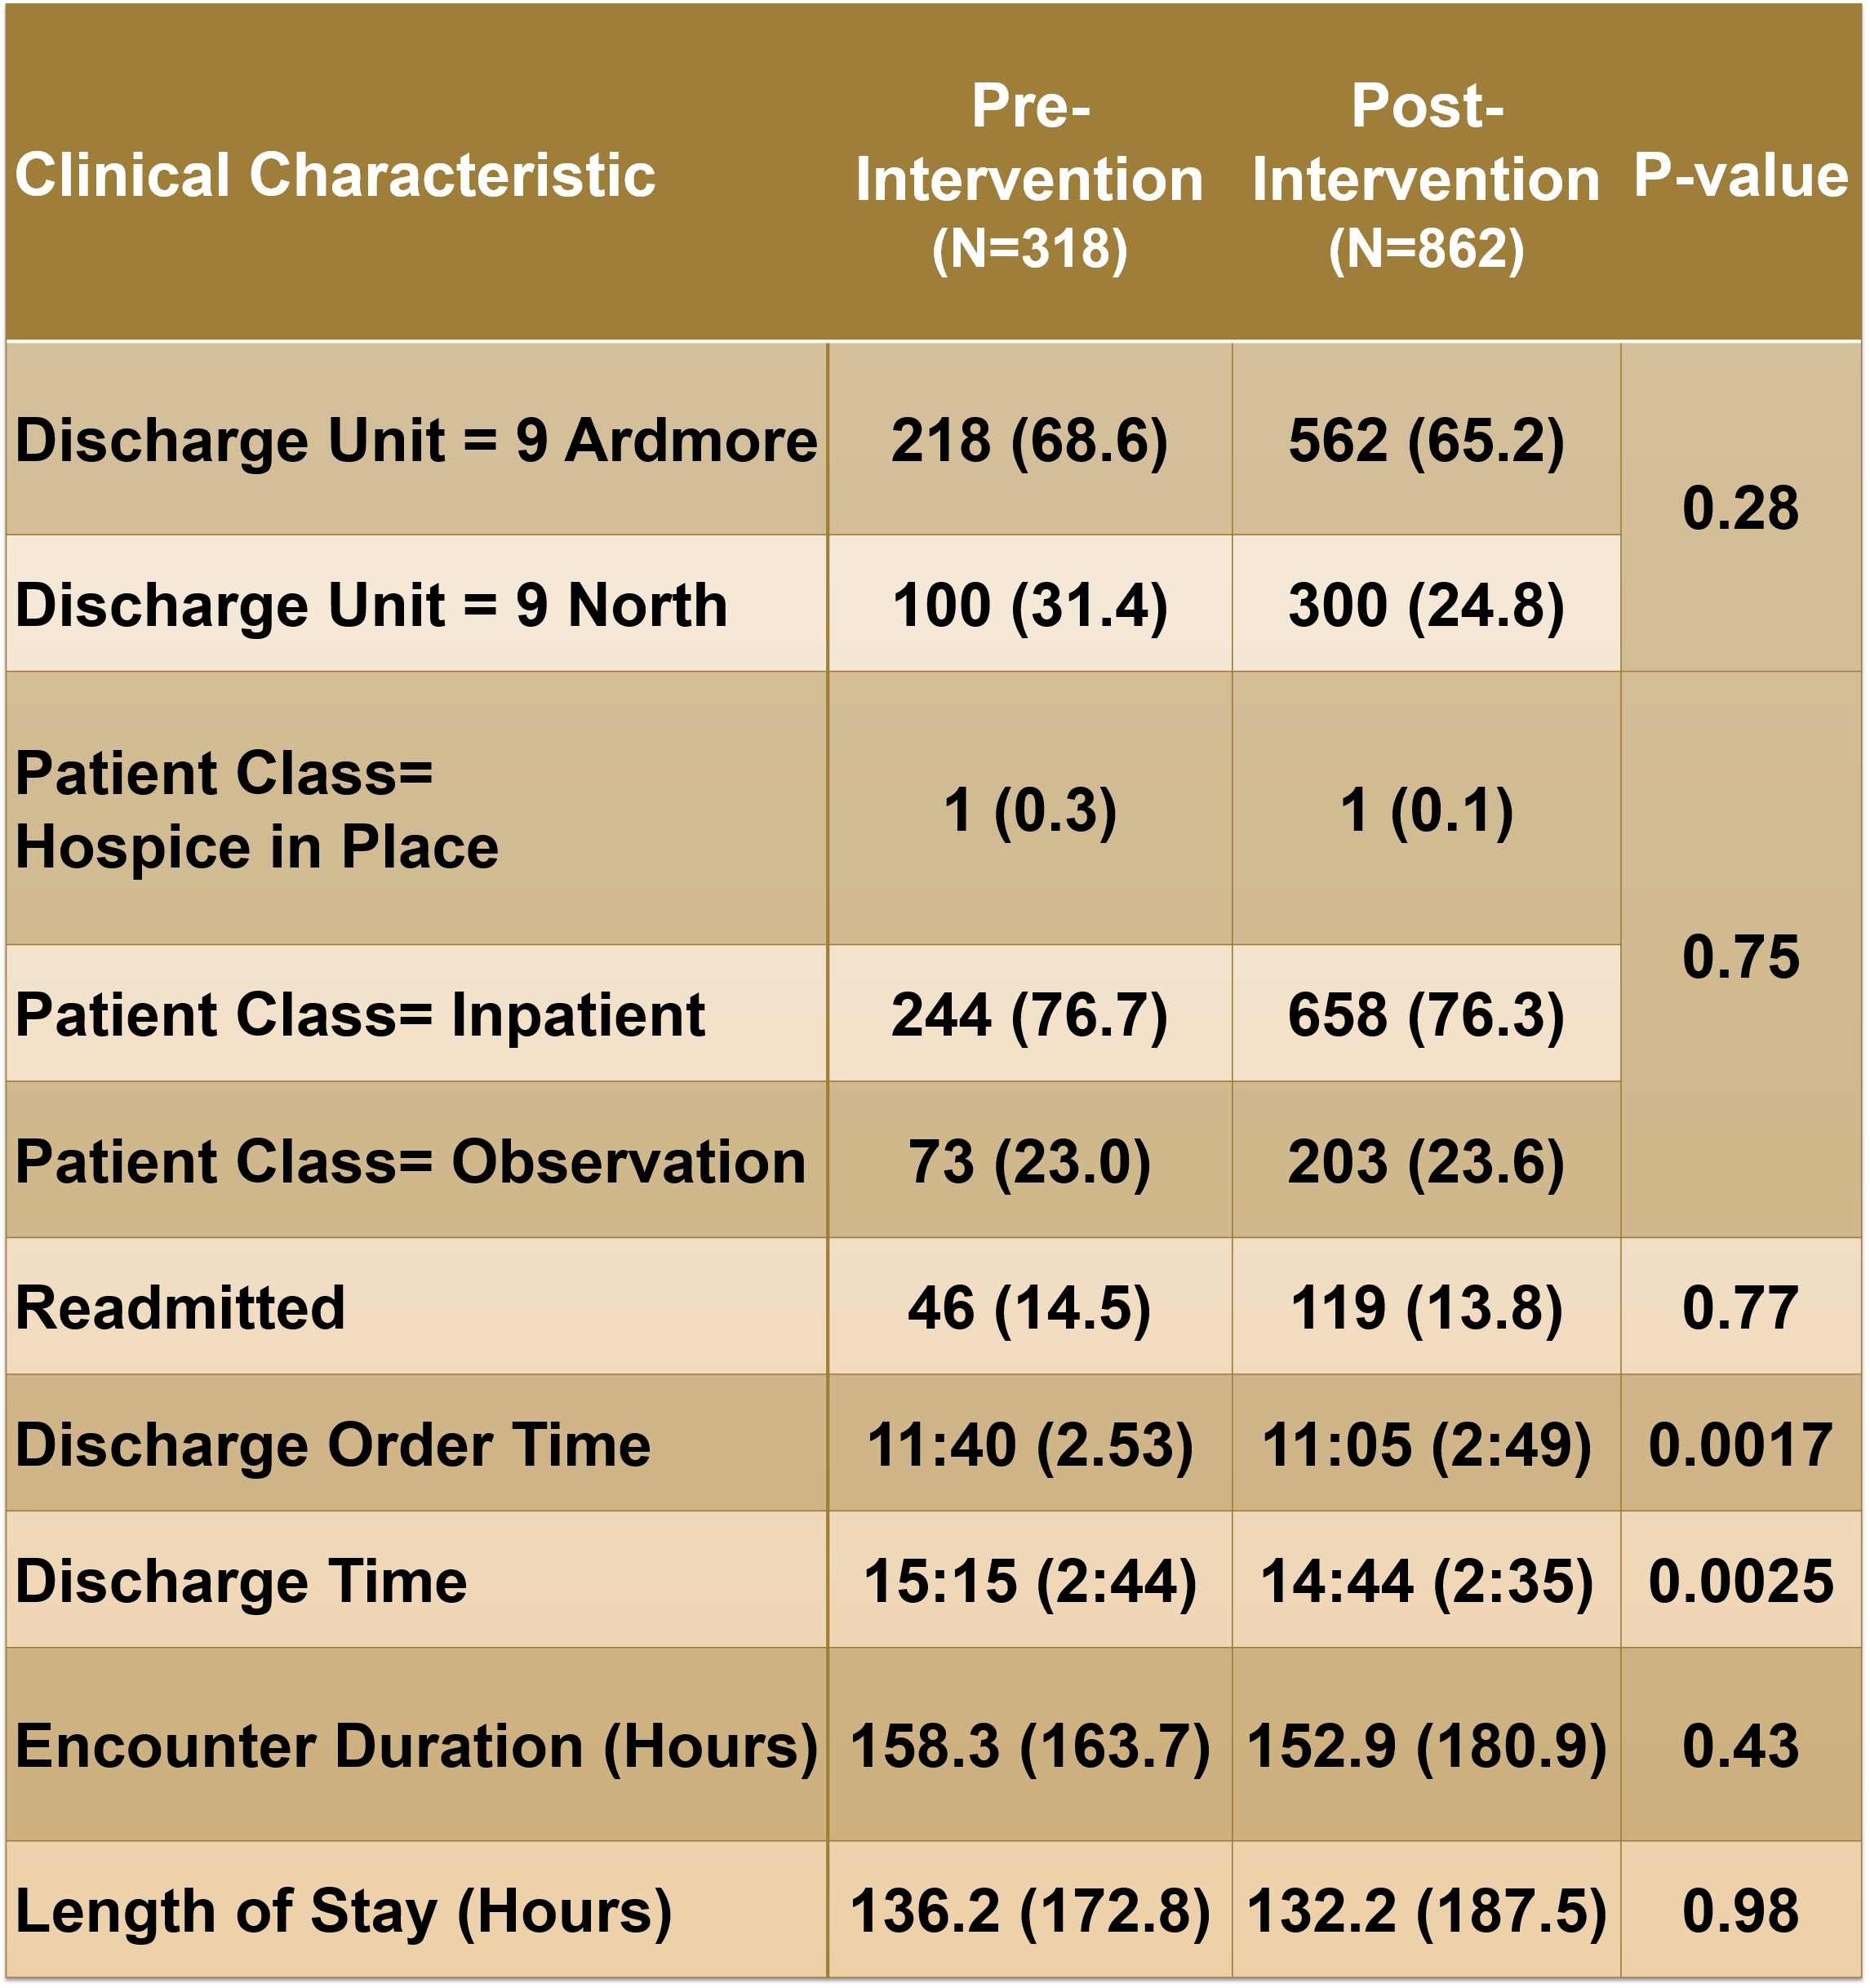Screen dimensions: 1870x1988
Task: Select the Discharge Unit = 9 North row label
Action: 371,605
